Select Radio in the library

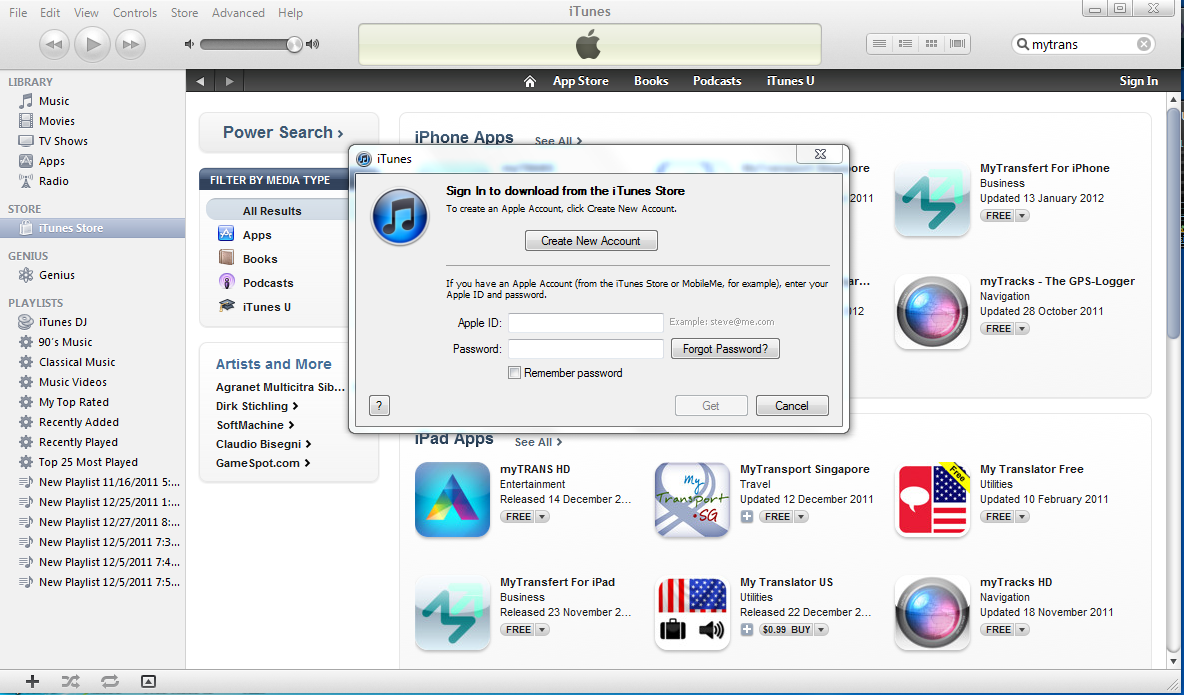tap(54, 181)
